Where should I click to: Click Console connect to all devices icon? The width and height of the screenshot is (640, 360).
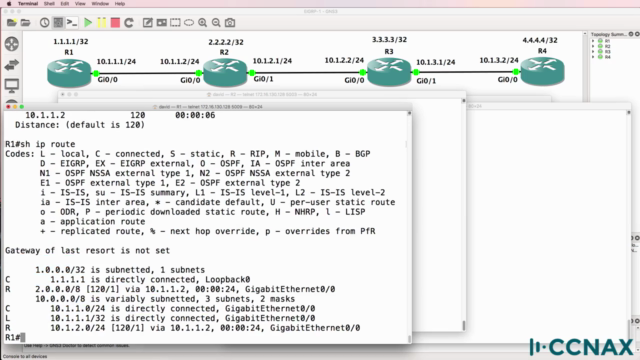coord(72,22)
